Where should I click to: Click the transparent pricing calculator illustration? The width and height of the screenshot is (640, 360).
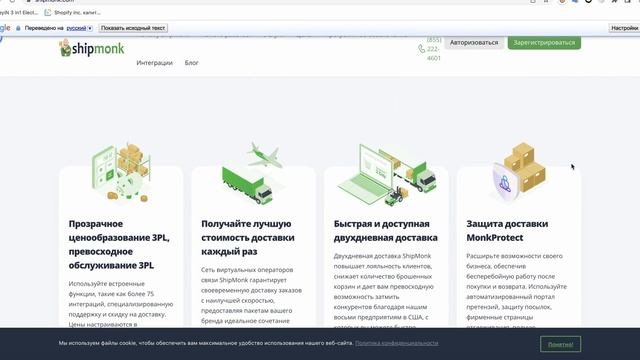click(x=121, y=173)
